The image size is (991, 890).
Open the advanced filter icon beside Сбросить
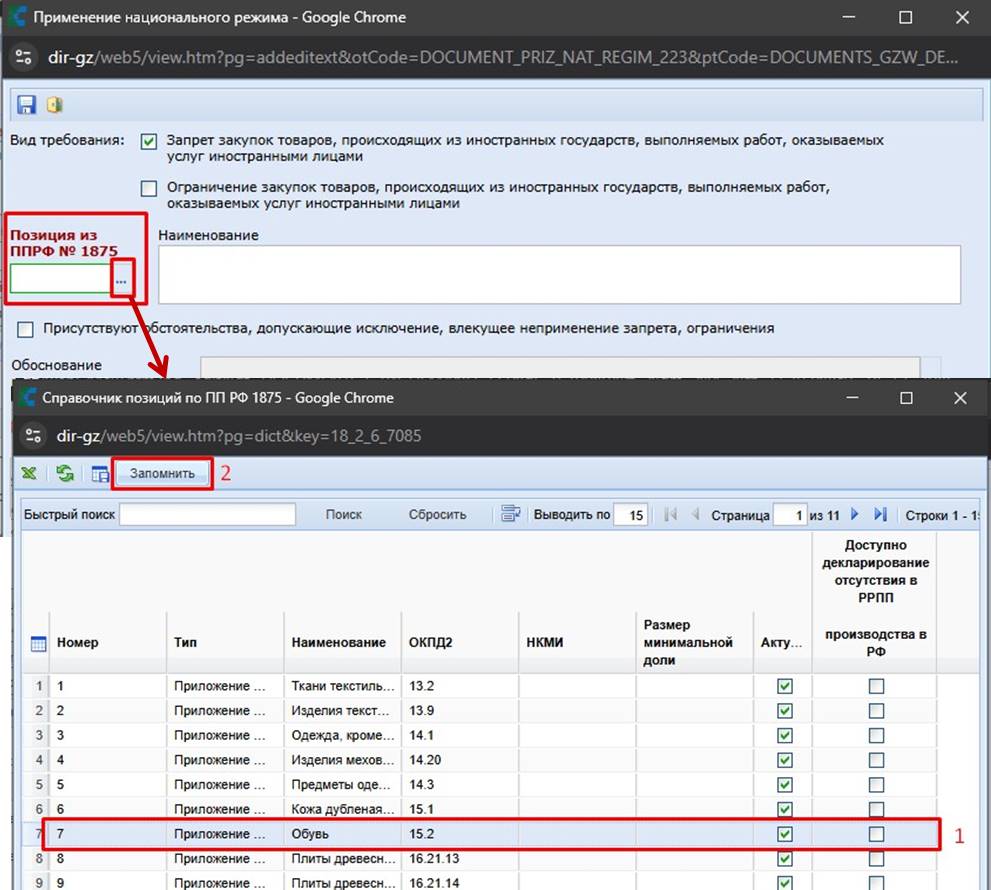click(x=510, y=514)
